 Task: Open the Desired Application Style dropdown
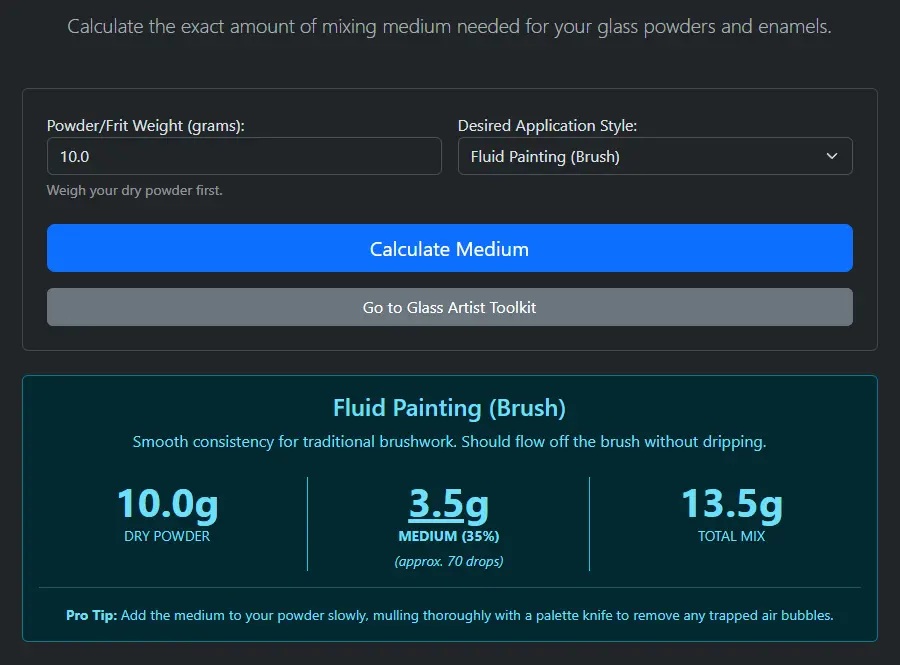655,156
